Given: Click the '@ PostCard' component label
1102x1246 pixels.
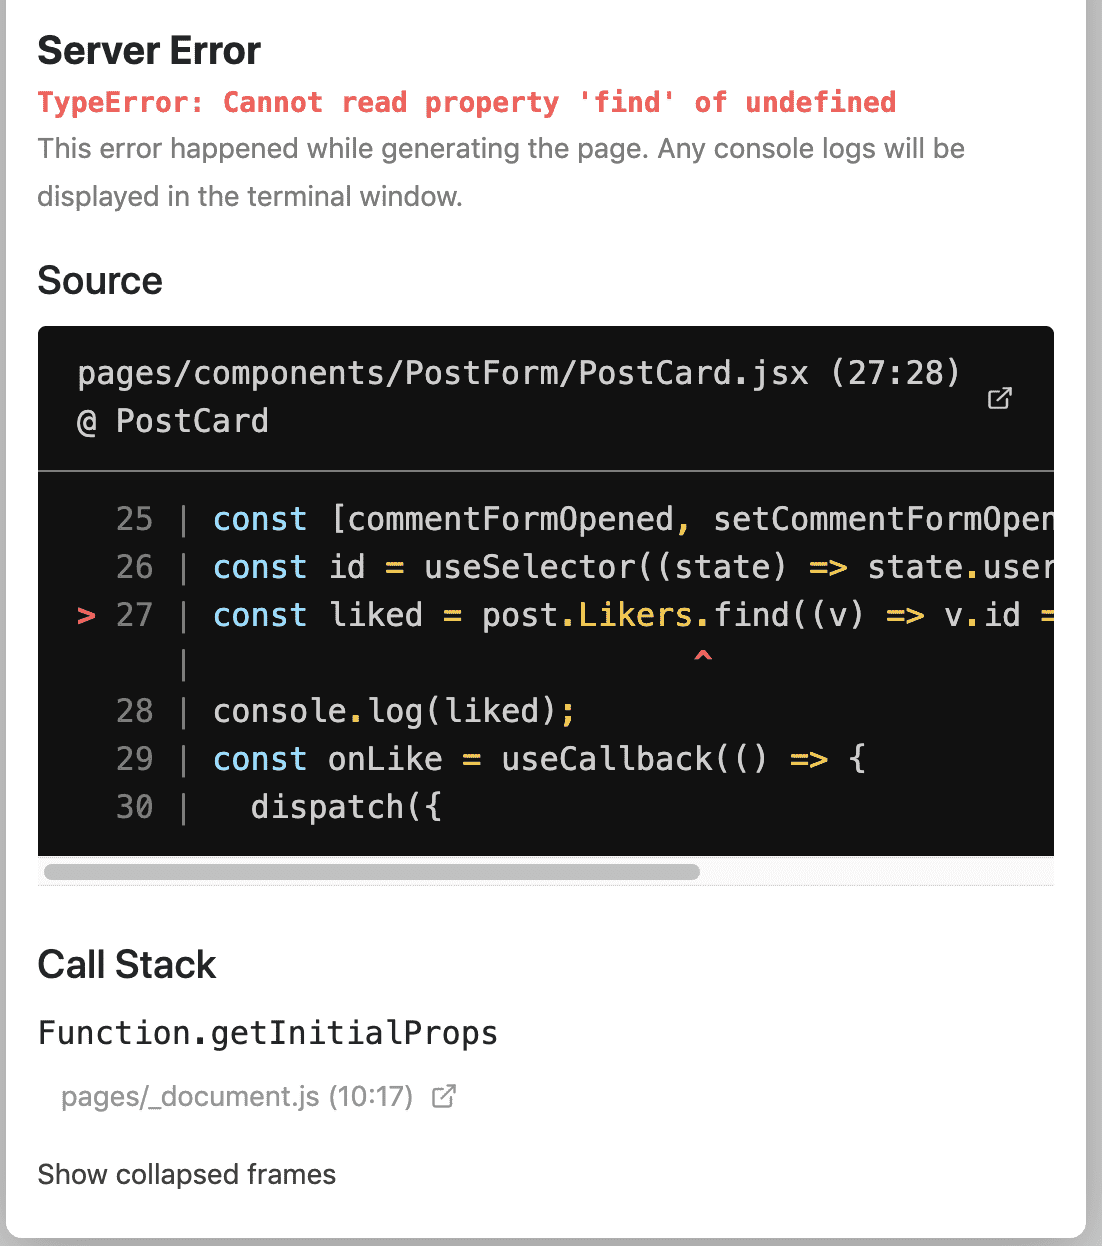Looking at the screenshot, I should (x=173, y=421).
